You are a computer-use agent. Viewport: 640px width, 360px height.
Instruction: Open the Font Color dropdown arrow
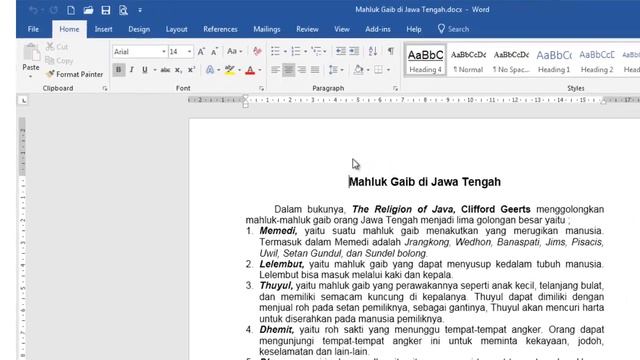point(260,70)
